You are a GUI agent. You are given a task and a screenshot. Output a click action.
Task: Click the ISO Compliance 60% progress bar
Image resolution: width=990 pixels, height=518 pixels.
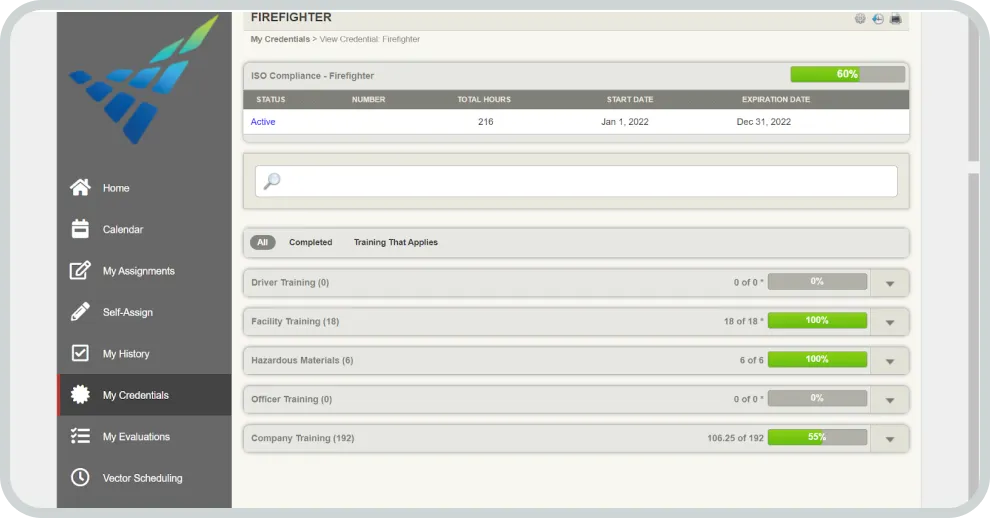coord(847,74)
